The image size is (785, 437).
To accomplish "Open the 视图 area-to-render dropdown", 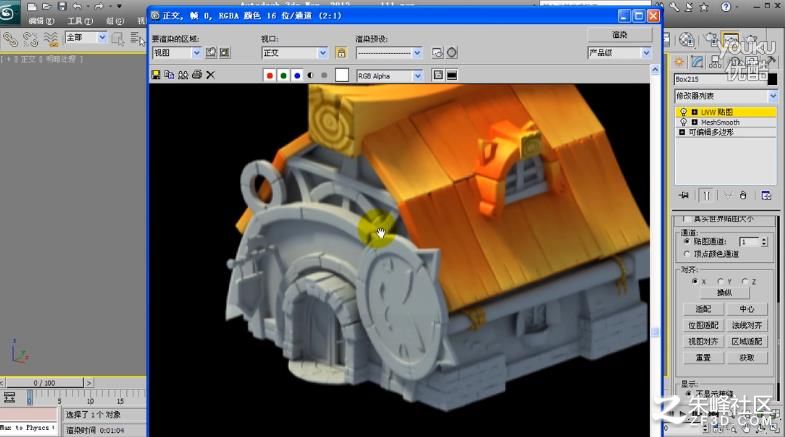I will click(x=177, y=53).
